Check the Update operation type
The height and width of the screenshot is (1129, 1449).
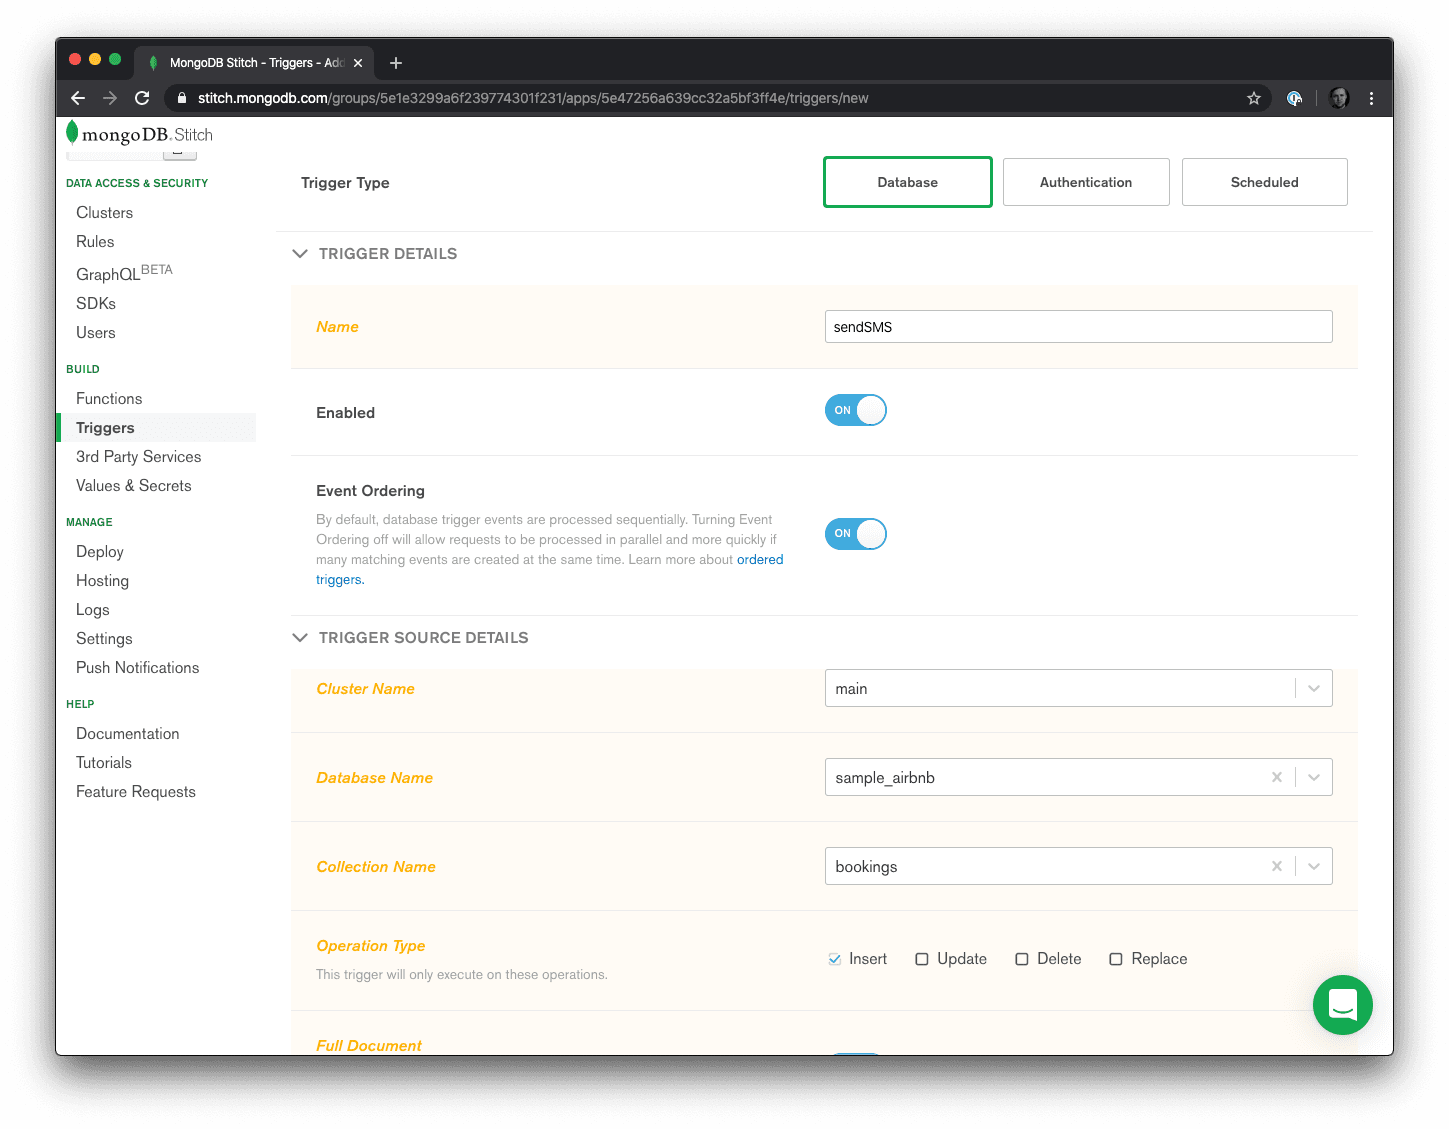click(922, 959)
